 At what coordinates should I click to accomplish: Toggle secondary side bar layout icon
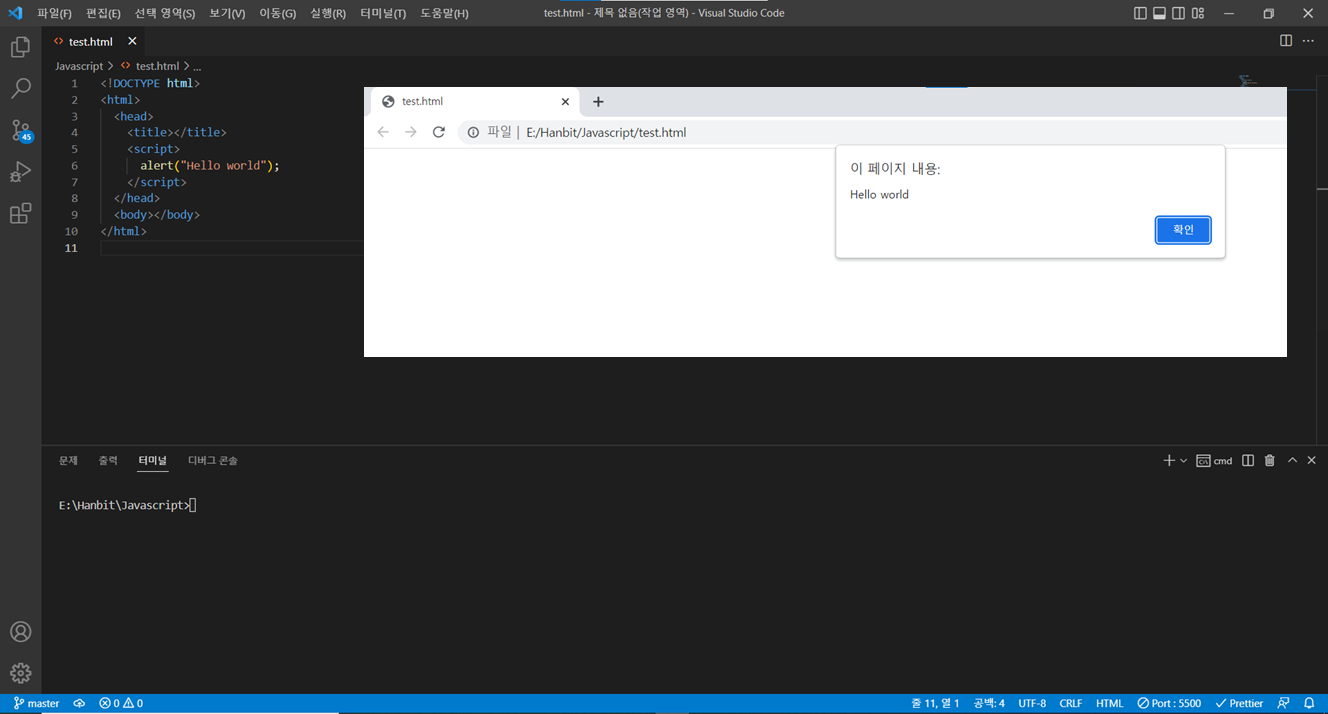[x=1179, y=13]
